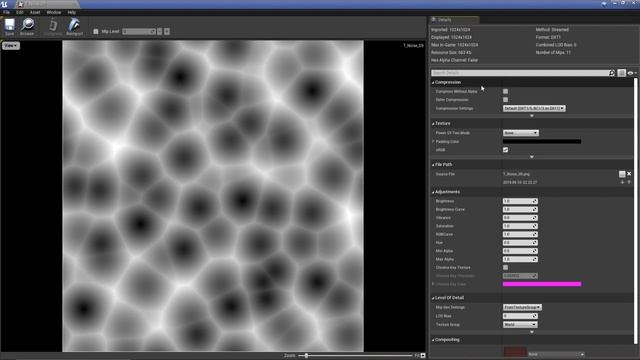Screen dimensions: 640x360
Task: Click the RGBCurve value field
Action: pos(520,234)
